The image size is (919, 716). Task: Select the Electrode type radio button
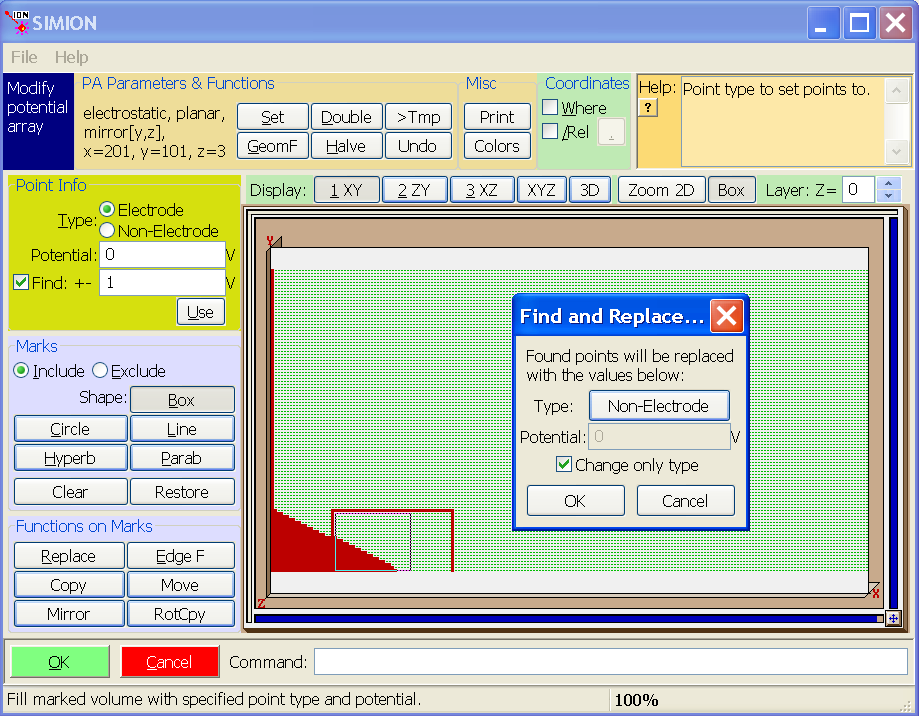coord(107,210)
